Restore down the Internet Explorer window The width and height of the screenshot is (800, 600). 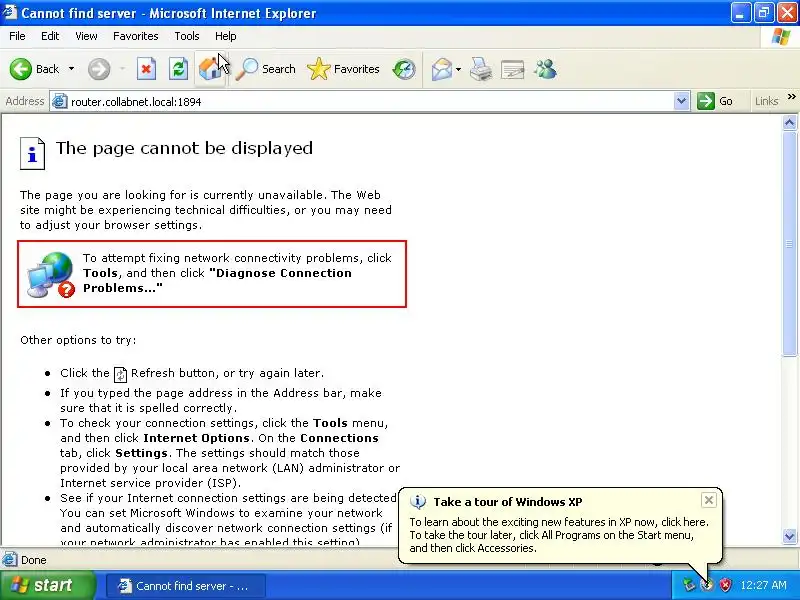coord(763,13)
